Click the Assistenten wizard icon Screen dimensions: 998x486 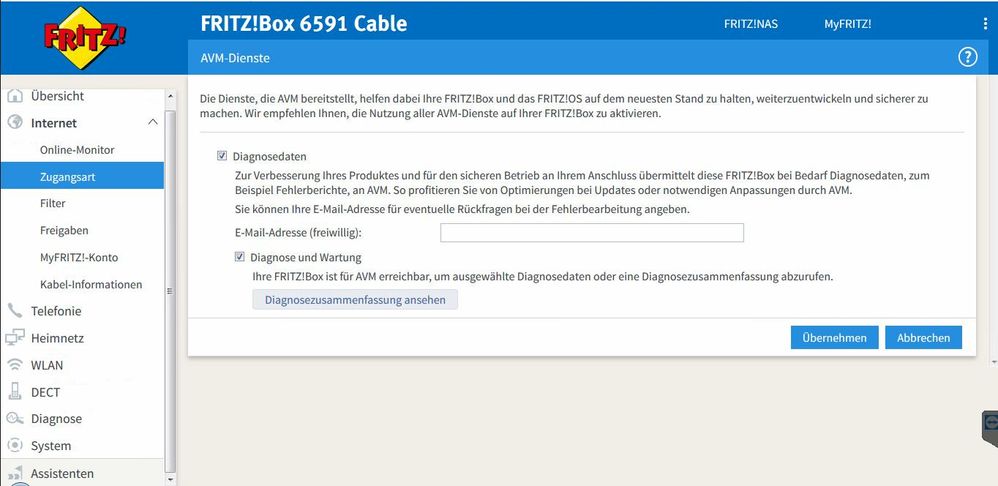click(x=15, y=473)
